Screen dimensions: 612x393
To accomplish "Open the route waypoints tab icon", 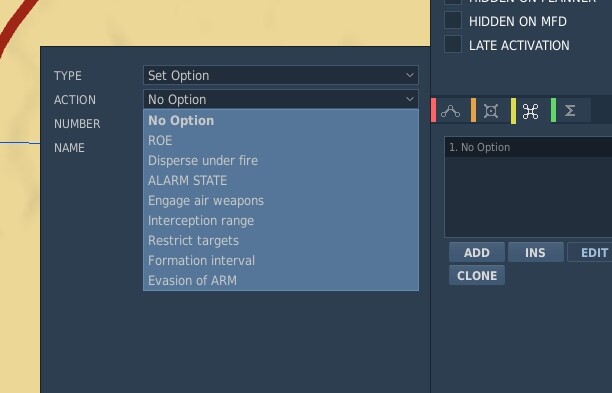I will [451, 111].
